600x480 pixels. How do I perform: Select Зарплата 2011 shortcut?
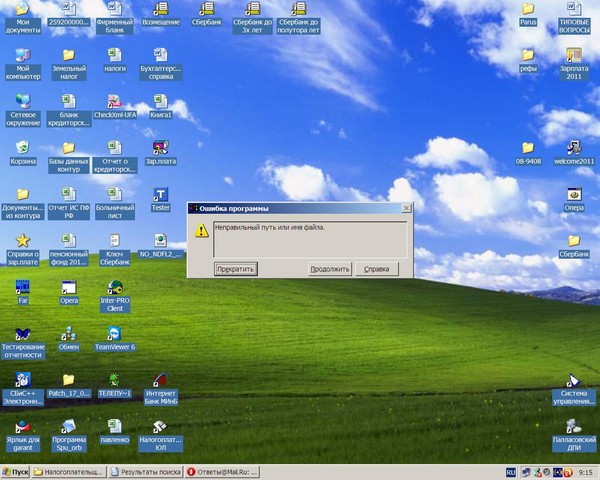point(574,64)
